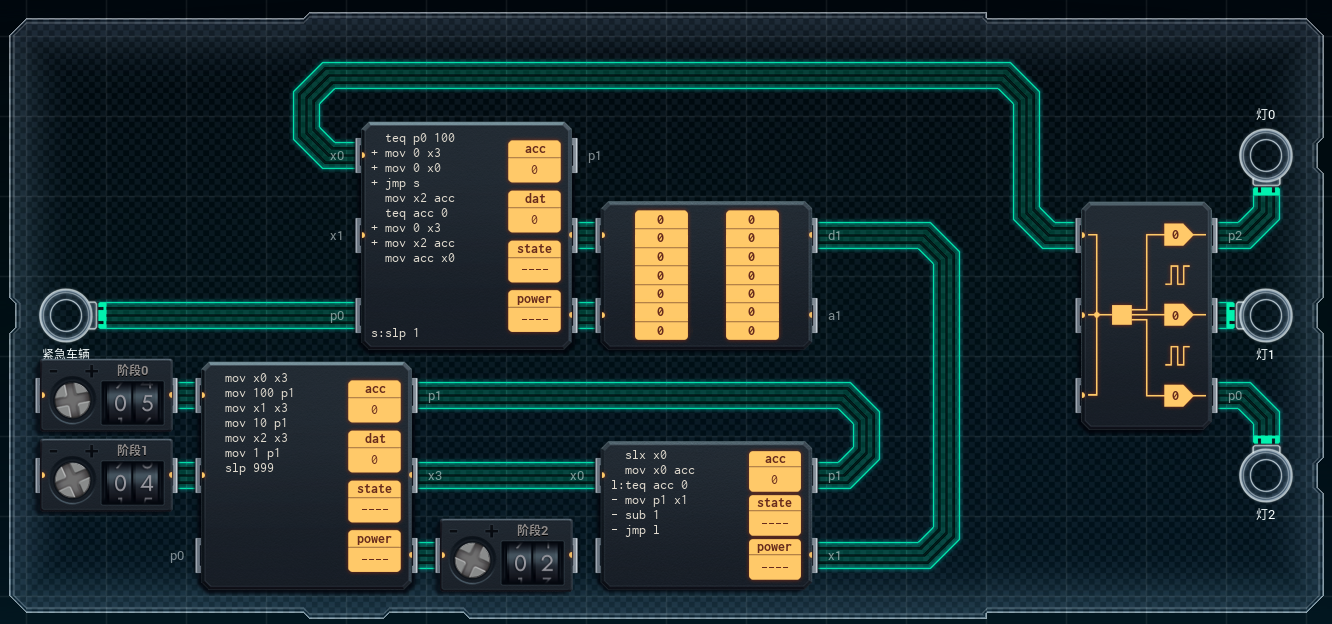
Task: Click the code line 'mov acc x0'
Action: 420,258
